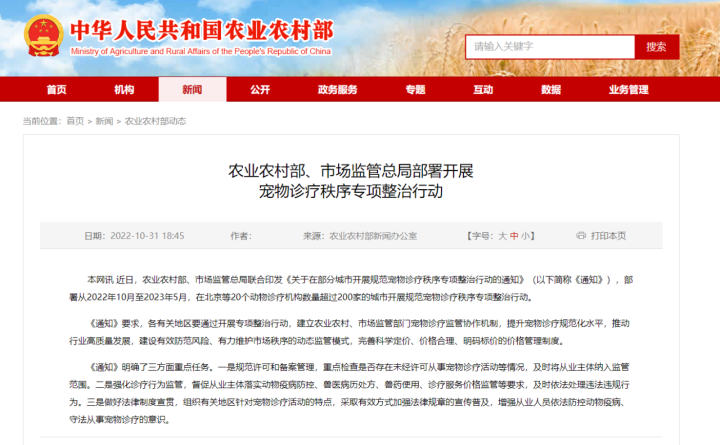Click the article headline 宠物诊疗秩序专项整治行动

(351, 191)
